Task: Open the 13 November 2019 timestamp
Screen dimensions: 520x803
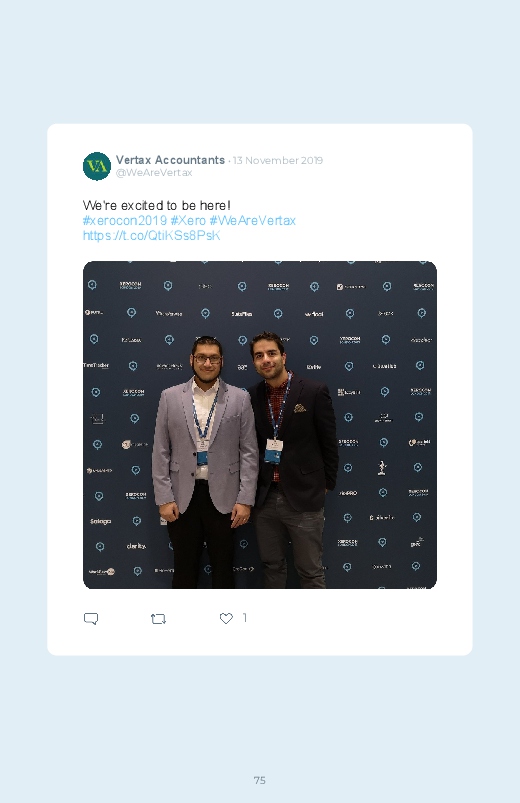Action: (278, 160)
